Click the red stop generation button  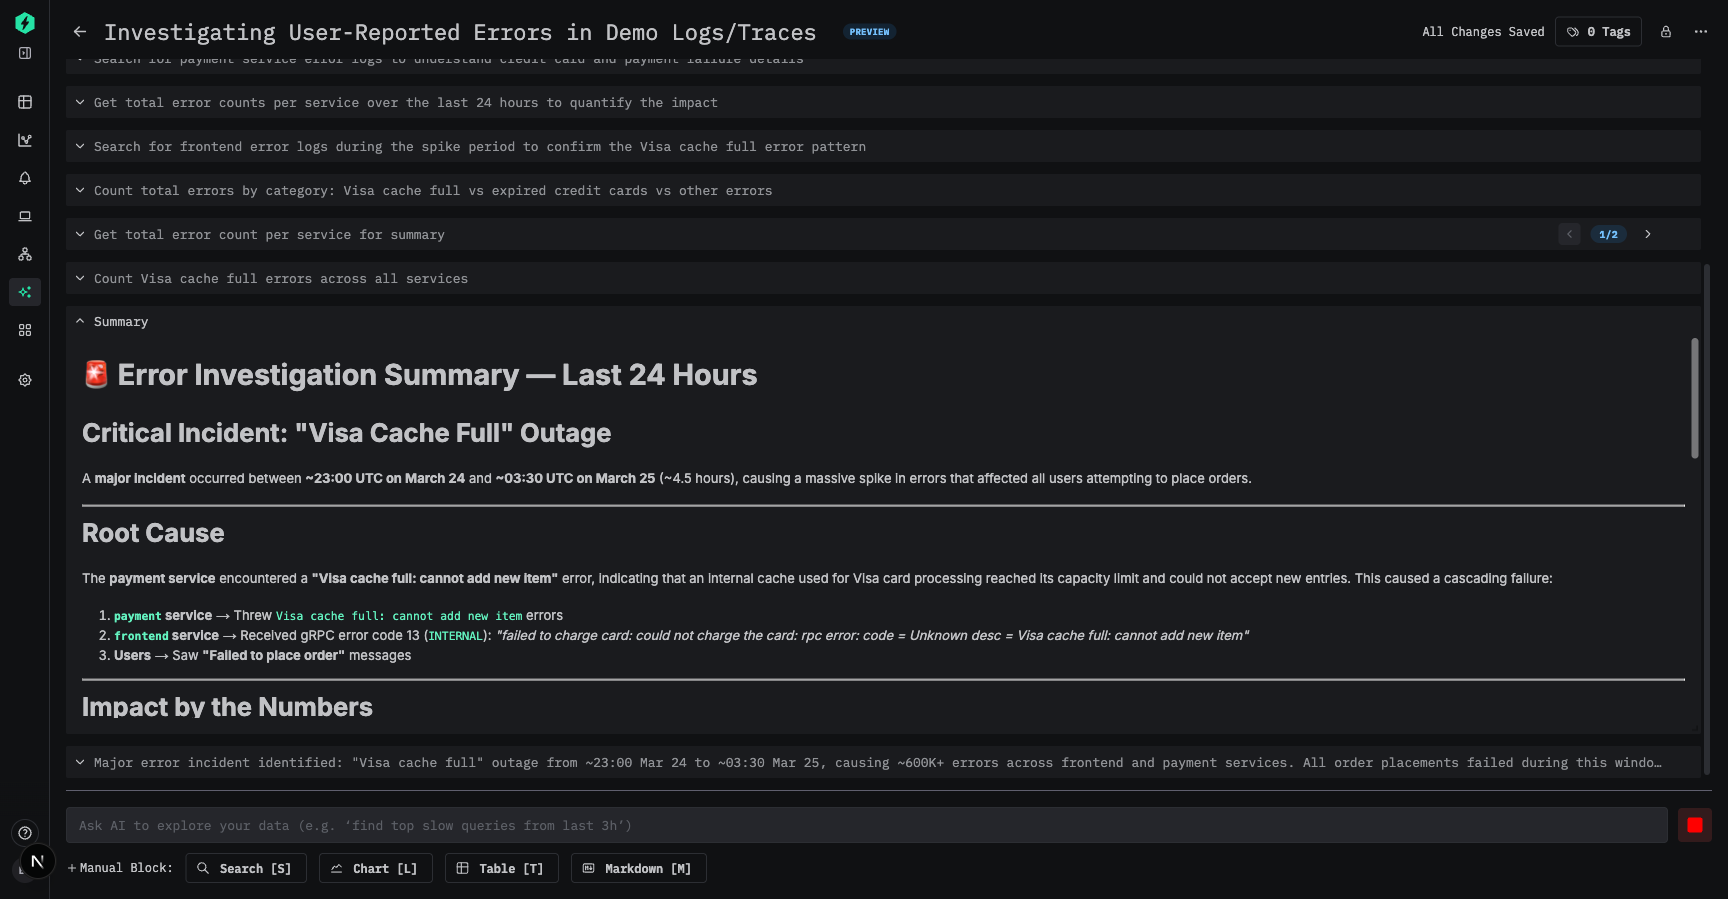coord(1694,825)
